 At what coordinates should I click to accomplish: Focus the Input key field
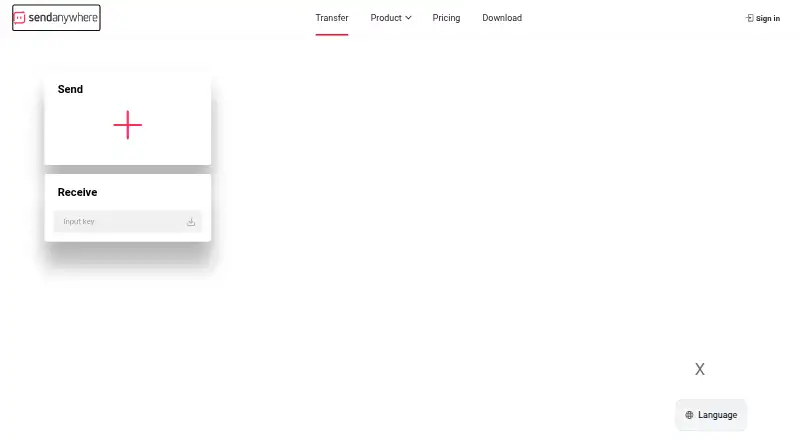click(x=128, y=222)
